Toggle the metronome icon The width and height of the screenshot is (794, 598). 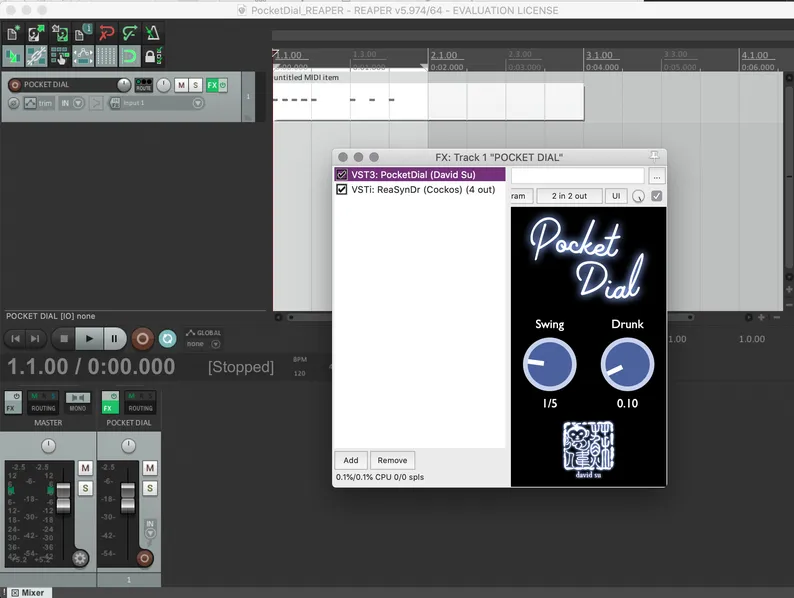(x=152, y=33)
